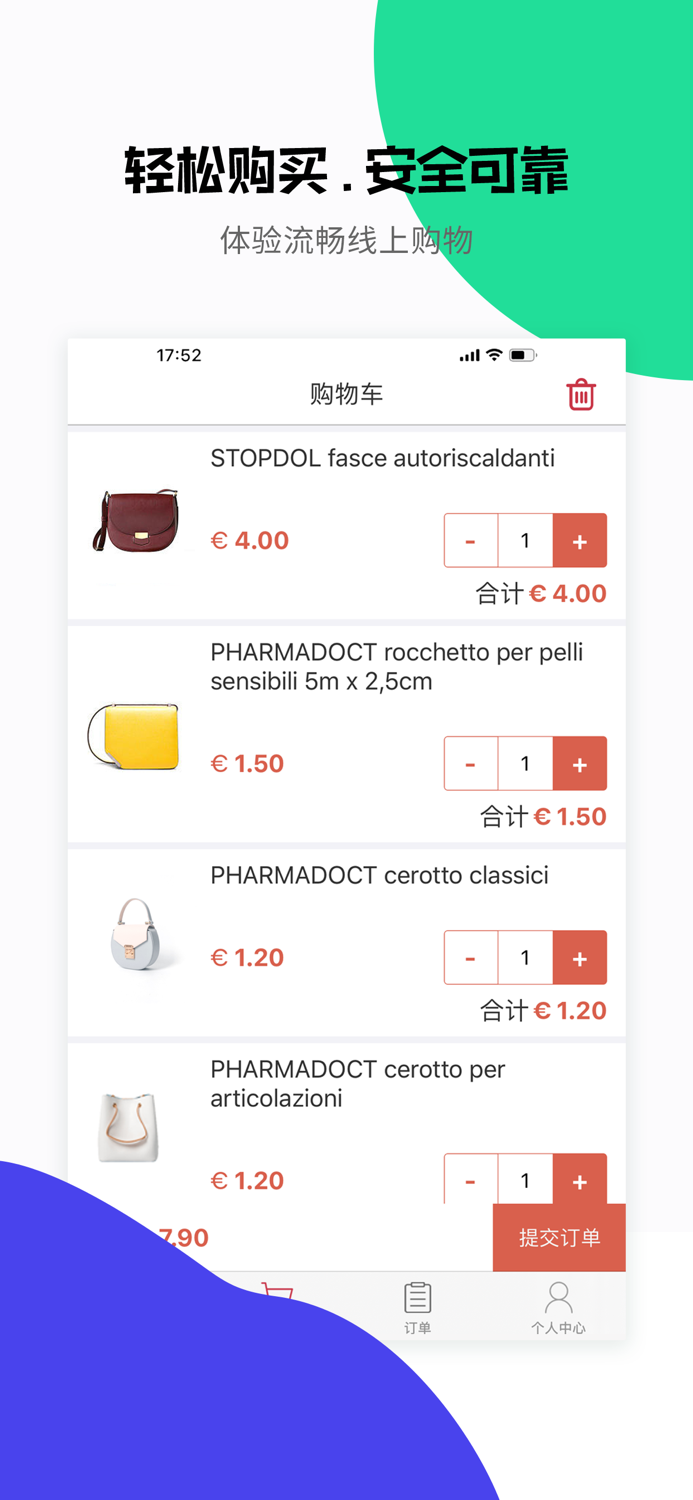Decrease PHARMADOCT cerotto classici quantity
The width and height of the screenshot is (693, 1500).
coord(470,957)
